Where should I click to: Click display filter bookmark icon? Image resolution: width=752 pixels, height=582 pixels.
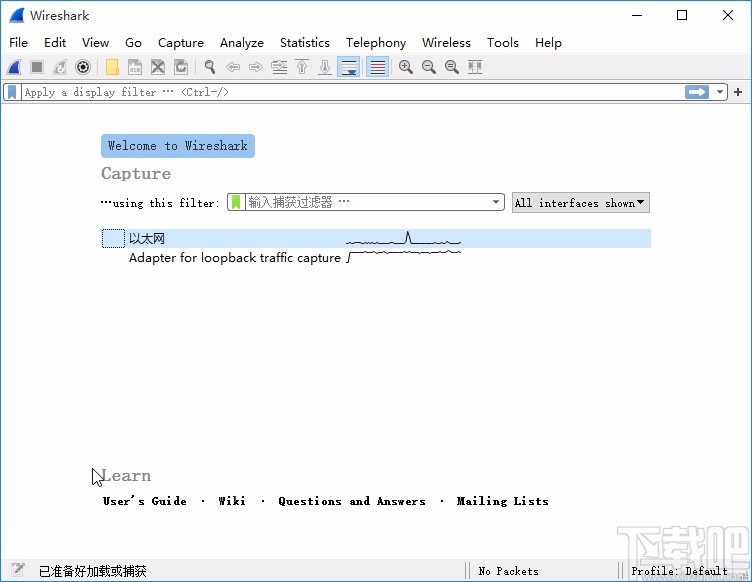click(12, 92)
